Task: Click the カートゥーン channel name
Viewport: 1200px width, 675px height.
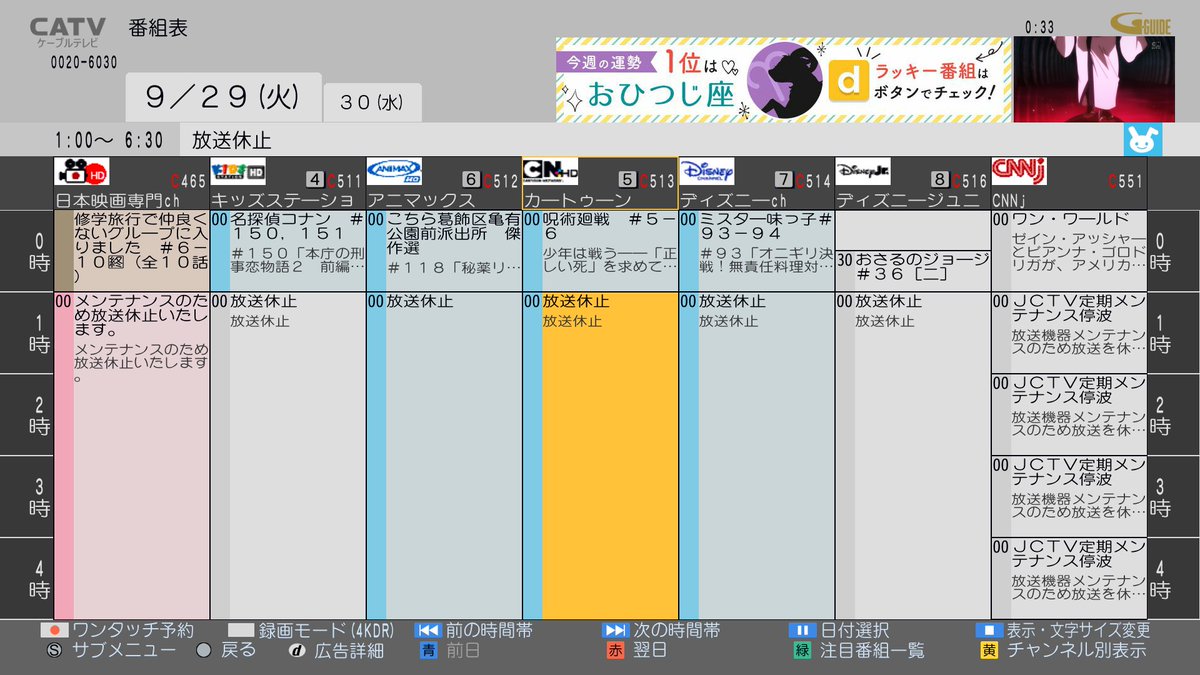Action: (577, 200)
